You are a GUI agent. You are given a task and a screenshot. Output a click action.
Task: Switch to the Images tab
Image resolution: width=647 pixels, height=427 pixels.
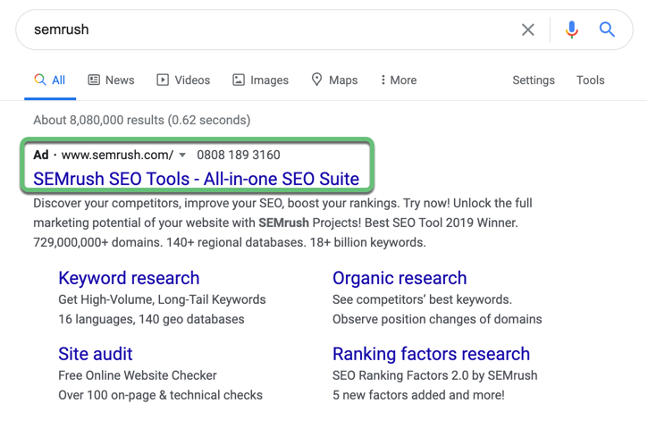point(260,80)
